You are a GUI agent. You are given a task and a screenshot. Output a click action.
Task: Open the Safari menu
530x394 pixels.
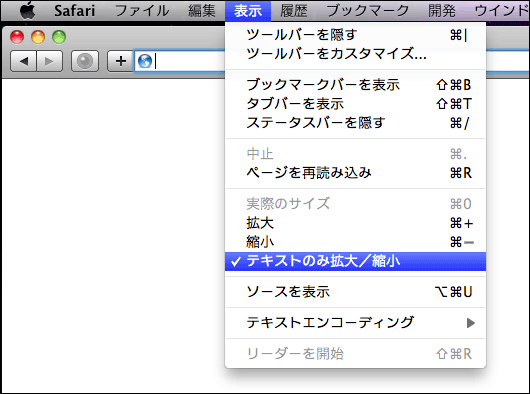click(x=74, y=10)
